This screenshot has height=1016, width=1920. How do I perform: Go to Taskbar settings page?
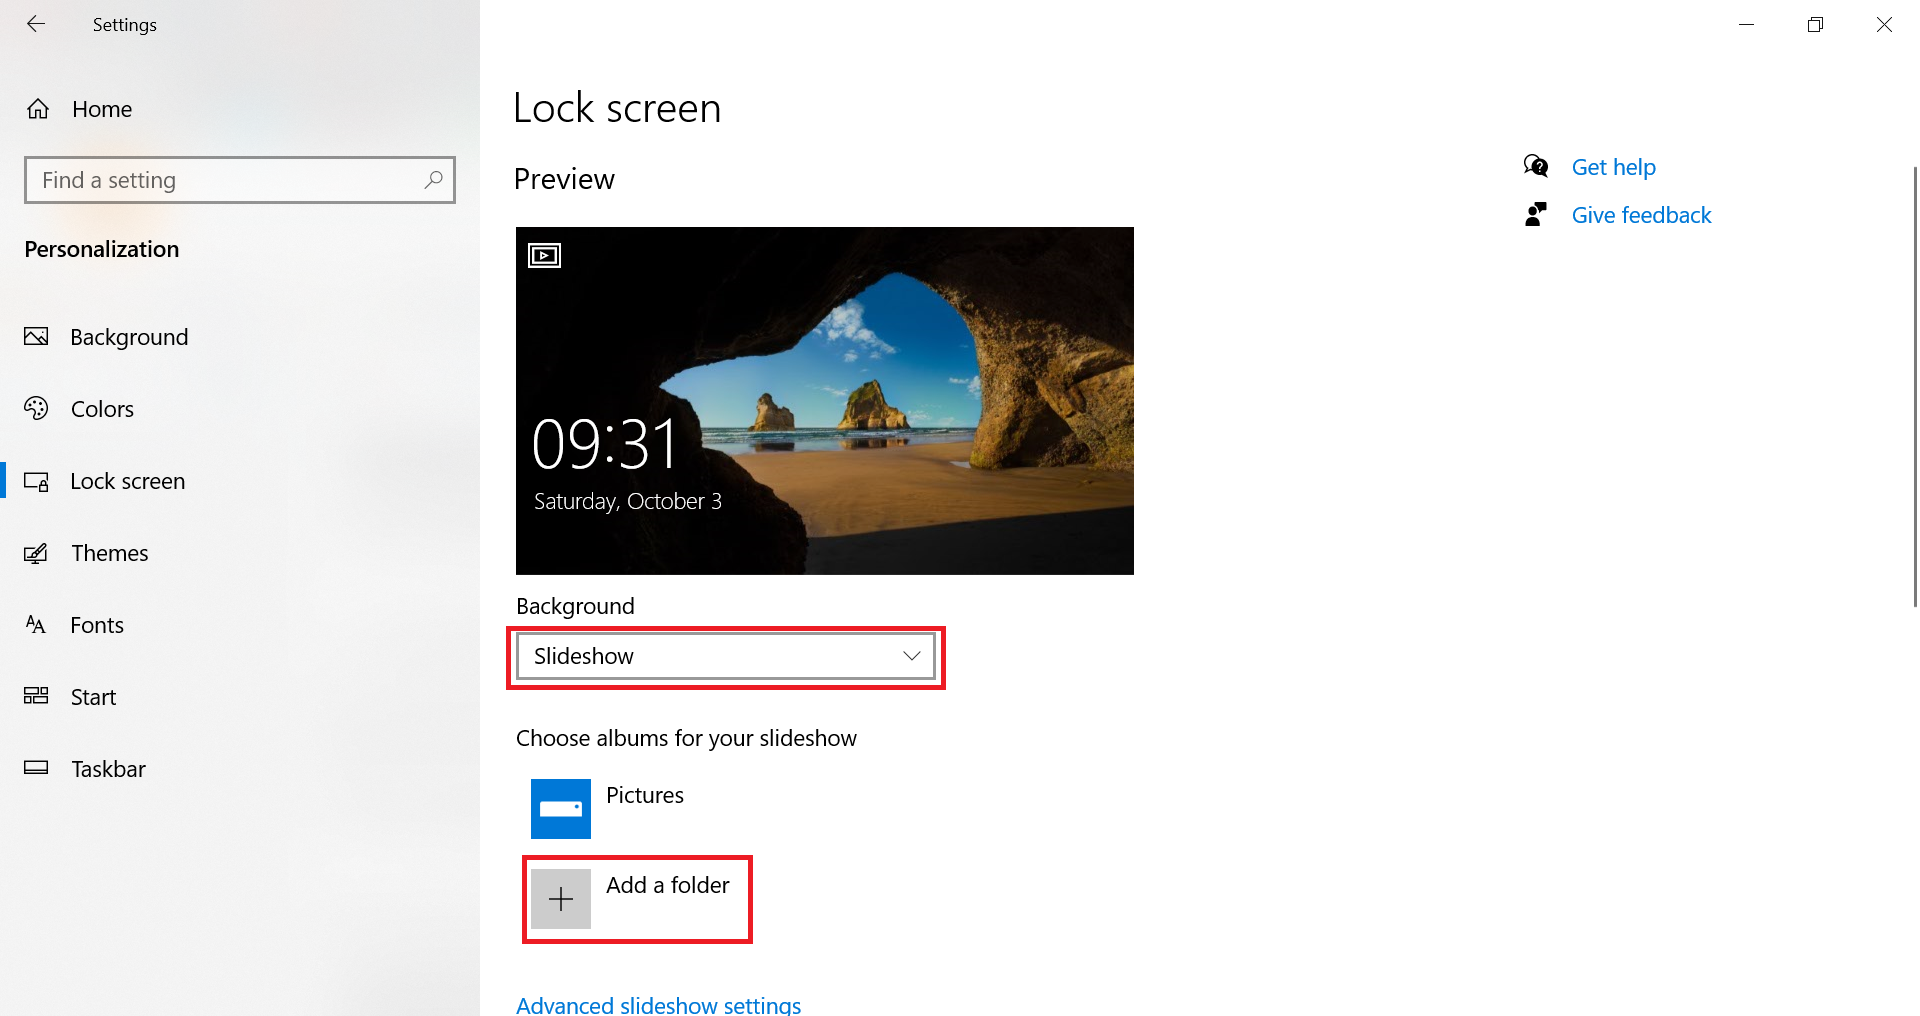pos(108,769)
